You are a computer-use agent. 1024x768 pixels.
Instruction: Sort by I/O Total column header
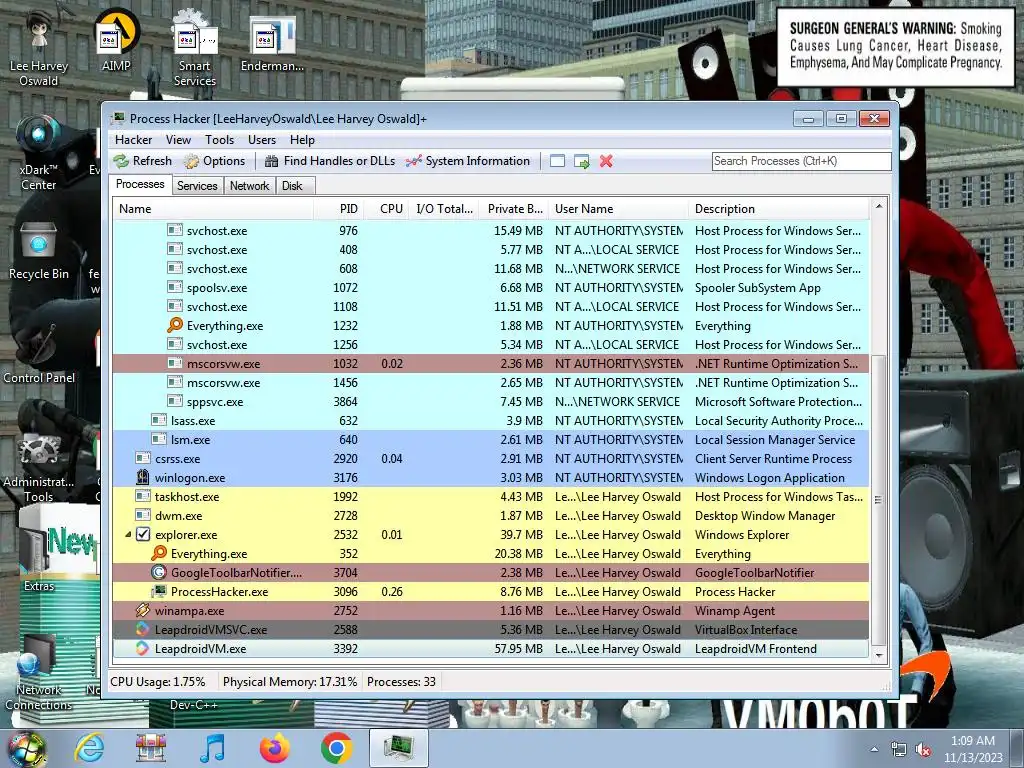coord(443,209)
